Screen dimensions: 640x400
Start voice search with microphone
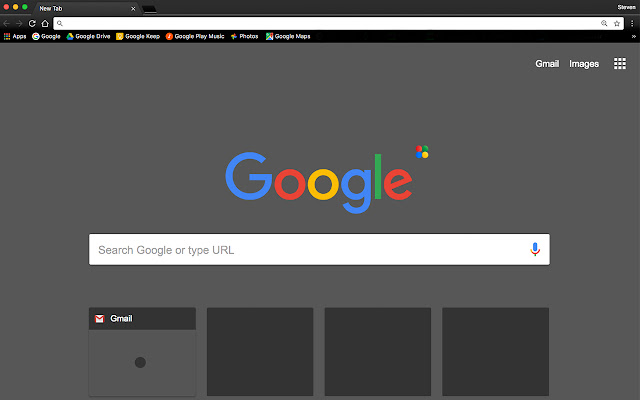point(535,249)
